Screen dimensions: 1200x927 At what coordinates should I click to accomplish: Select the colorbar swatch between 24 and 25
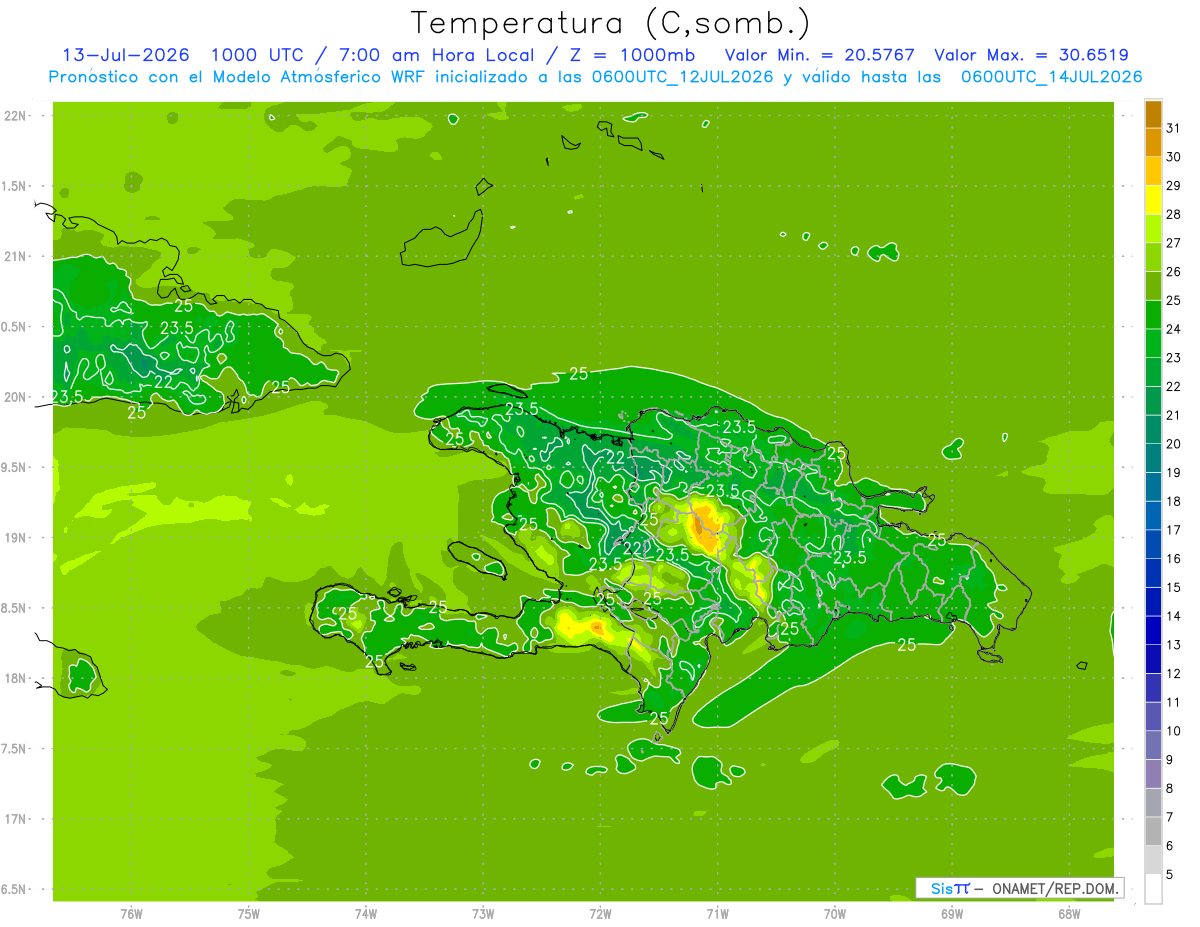click(1153, 315)
